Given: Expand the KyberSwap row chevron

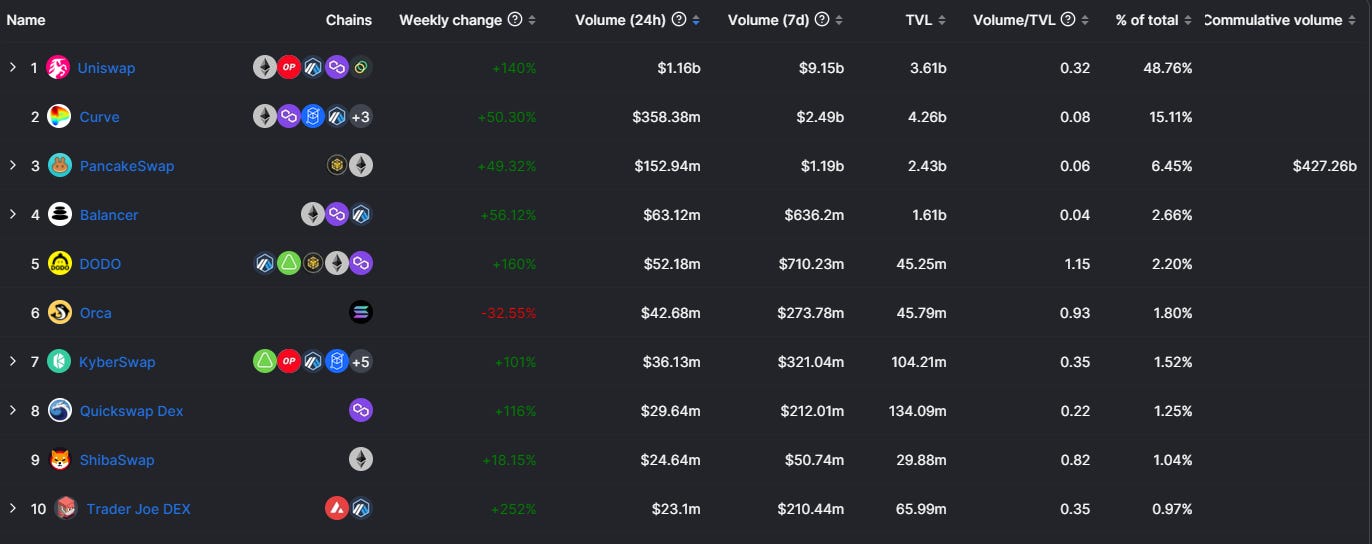Looking at the screenshot, I should pos(13,362).
